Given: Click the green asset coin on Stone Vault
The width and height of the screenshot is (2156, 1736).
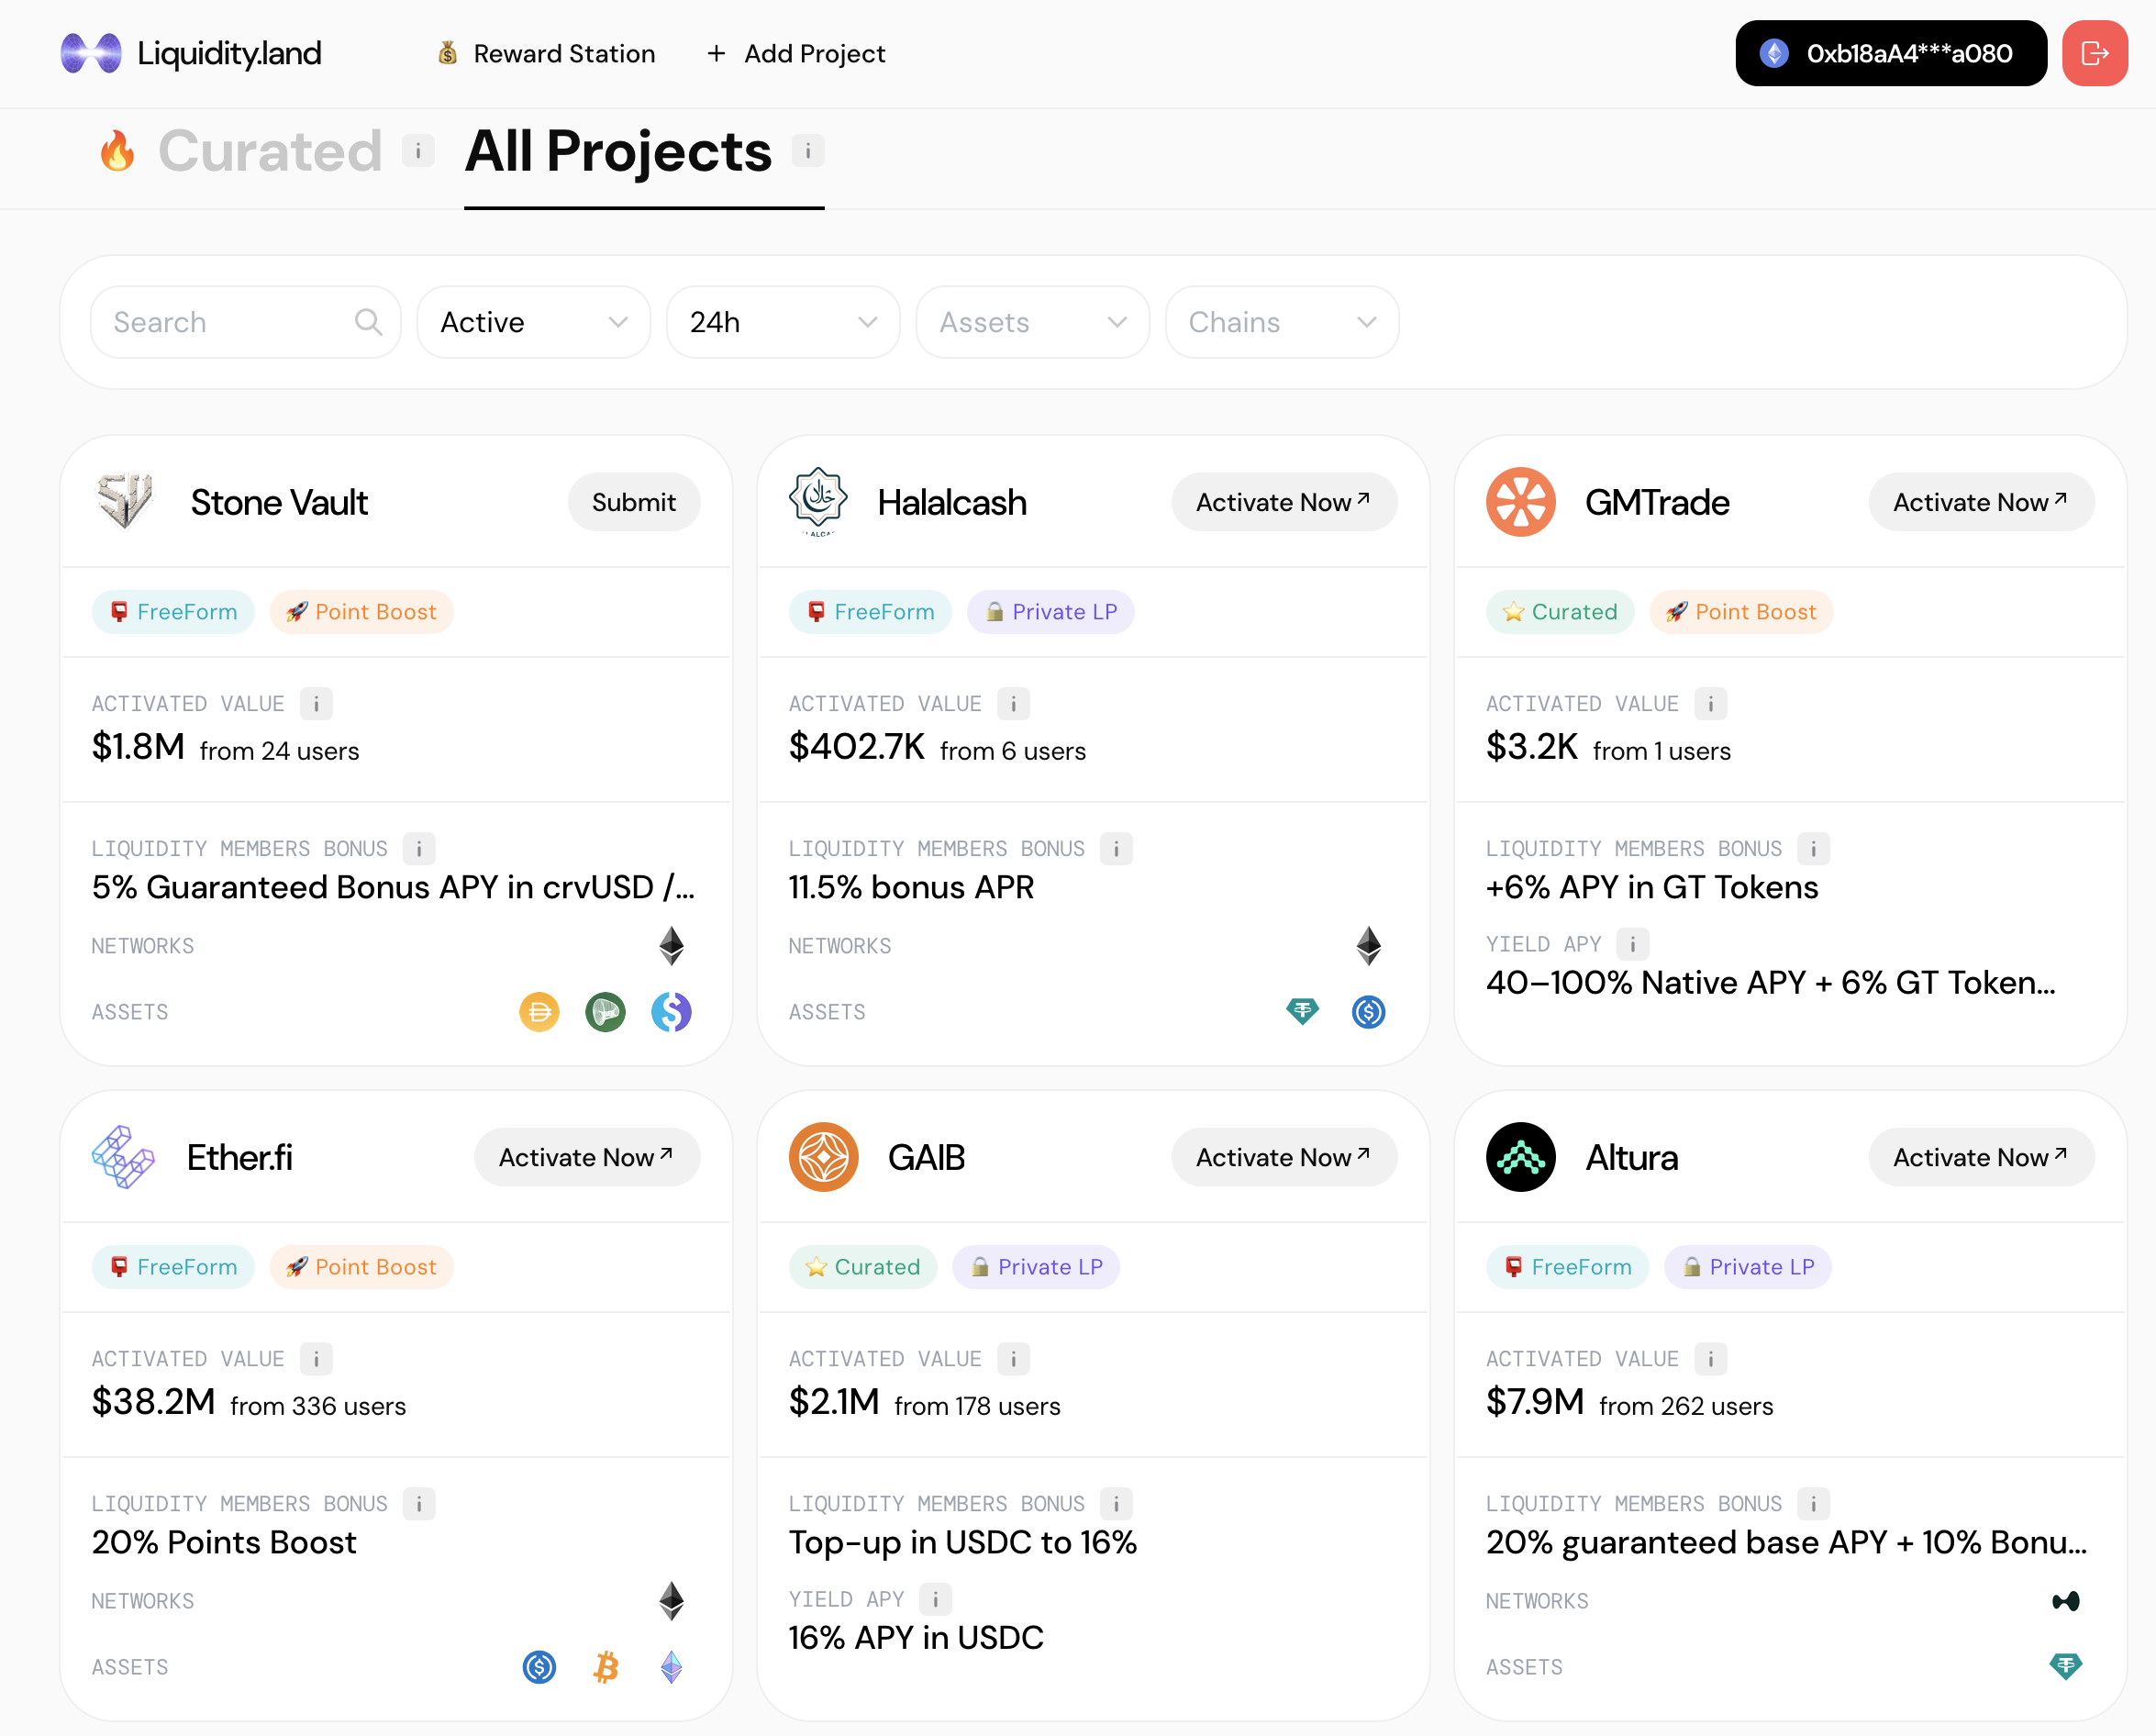Looking at the screenshot, I should click(x=605, y=1012).
